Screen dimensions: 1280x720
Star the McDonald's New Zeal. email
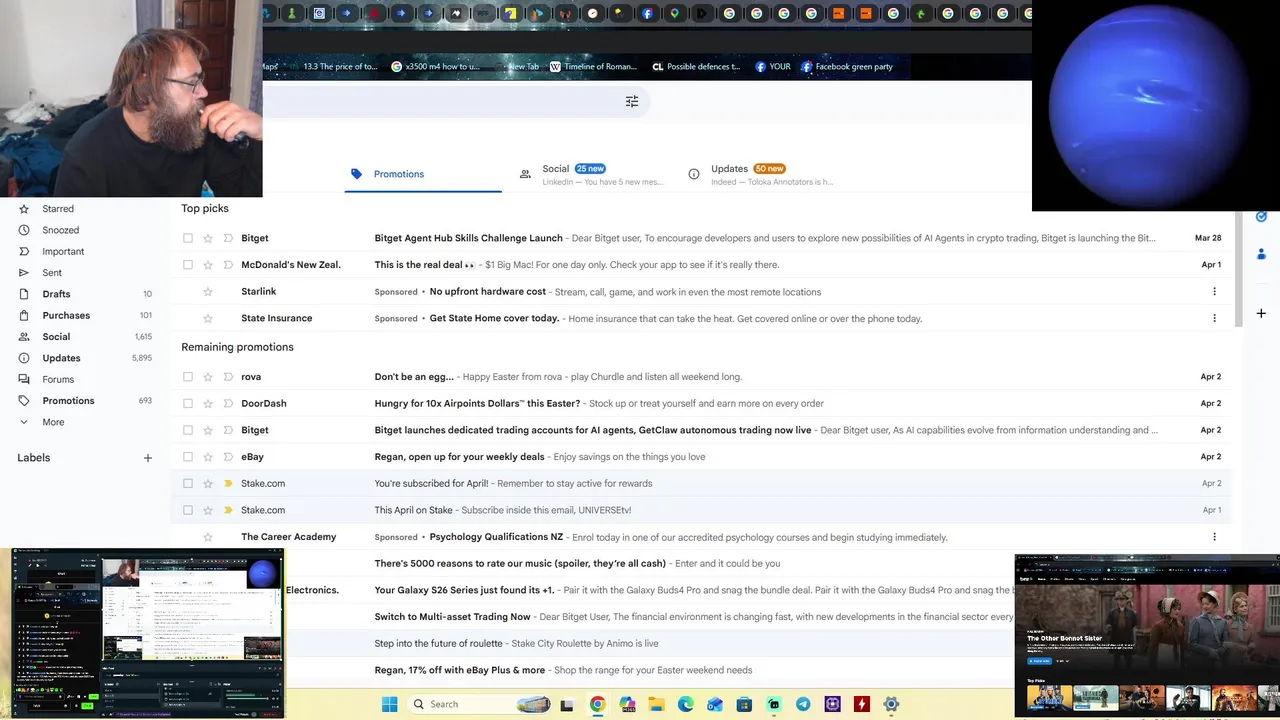(208, 265)
